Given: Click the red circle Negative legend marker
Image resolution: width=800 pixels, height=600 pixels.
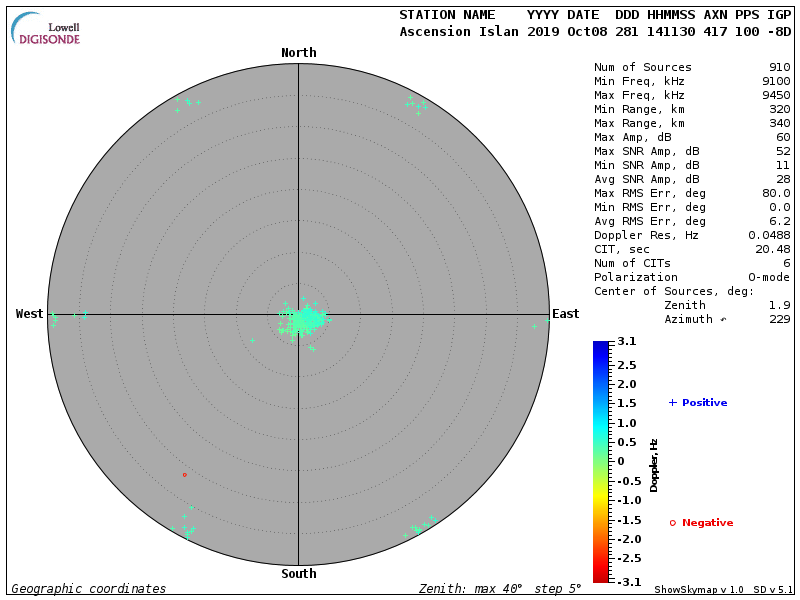Looking at the screenshot, I should pyautogui.click(x=672, y=523).
